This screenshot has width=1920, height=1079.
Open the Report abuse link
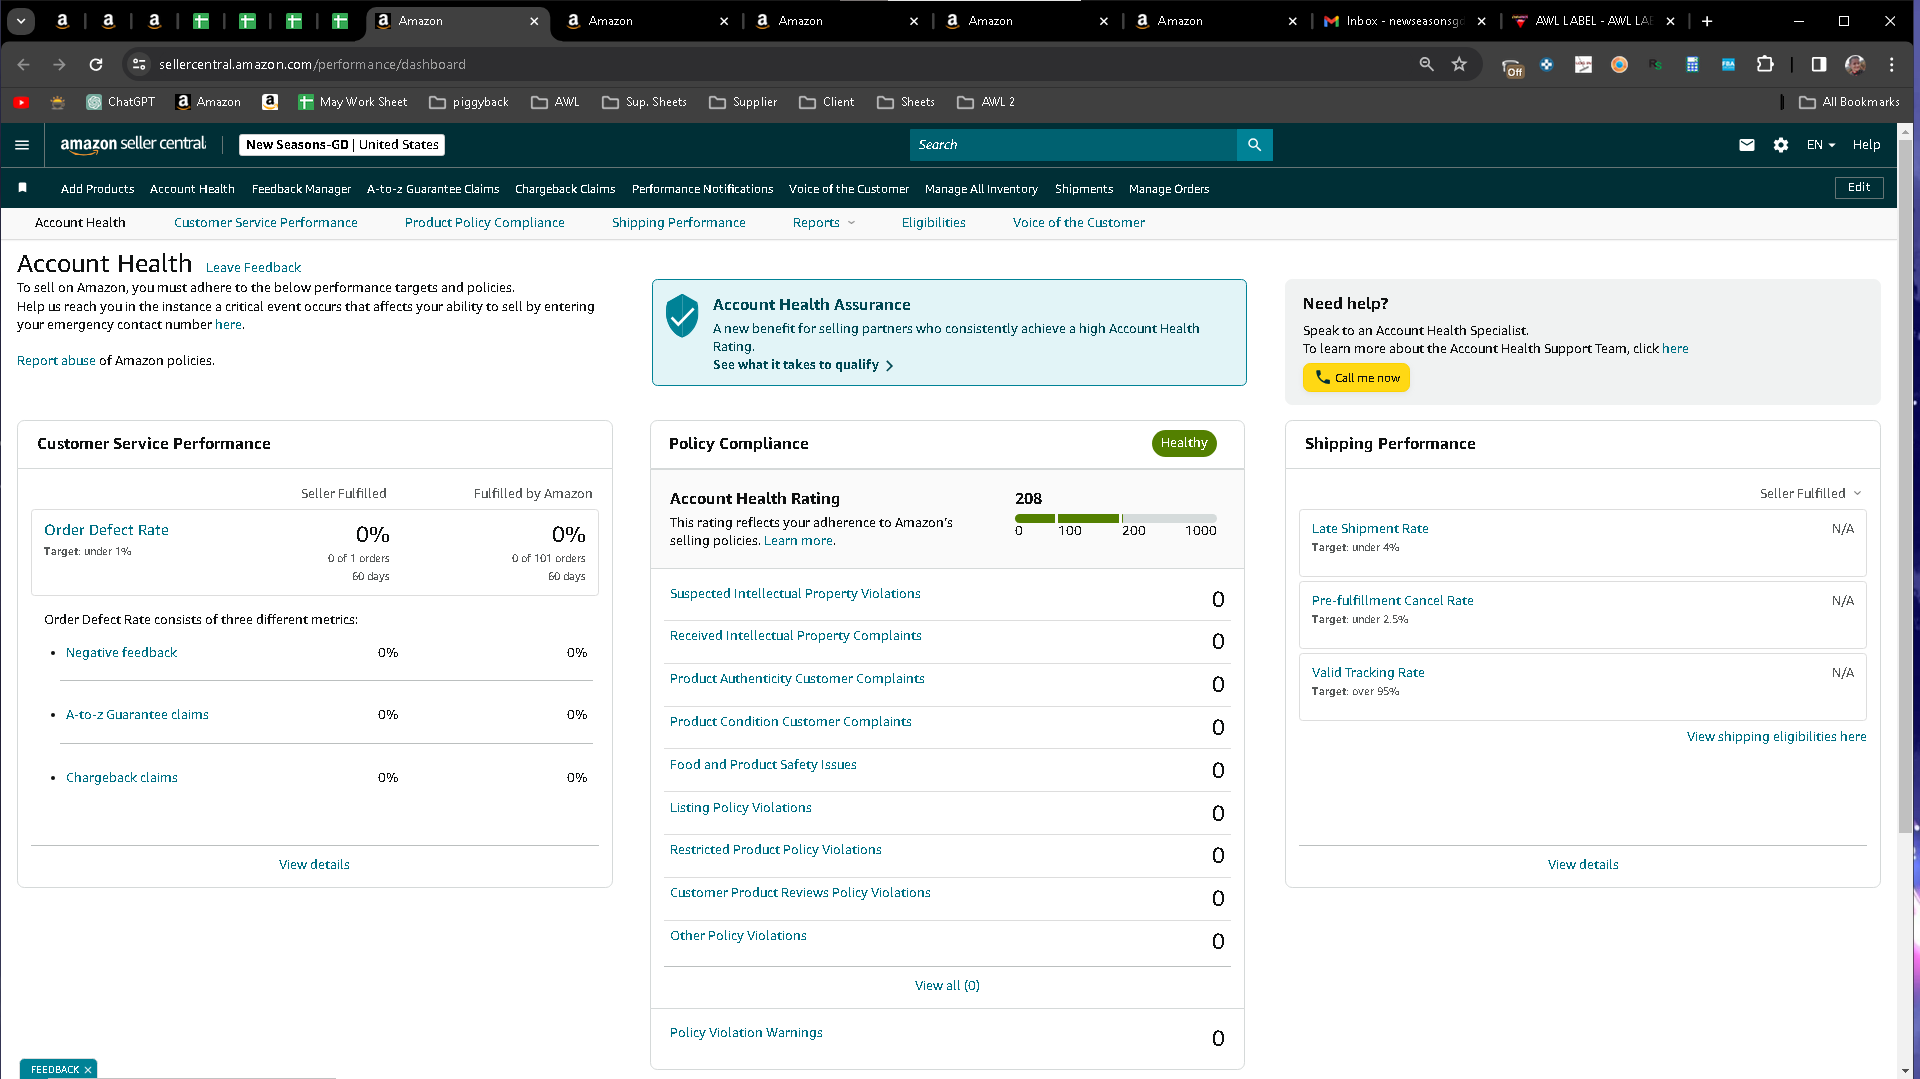pos(56,361)
